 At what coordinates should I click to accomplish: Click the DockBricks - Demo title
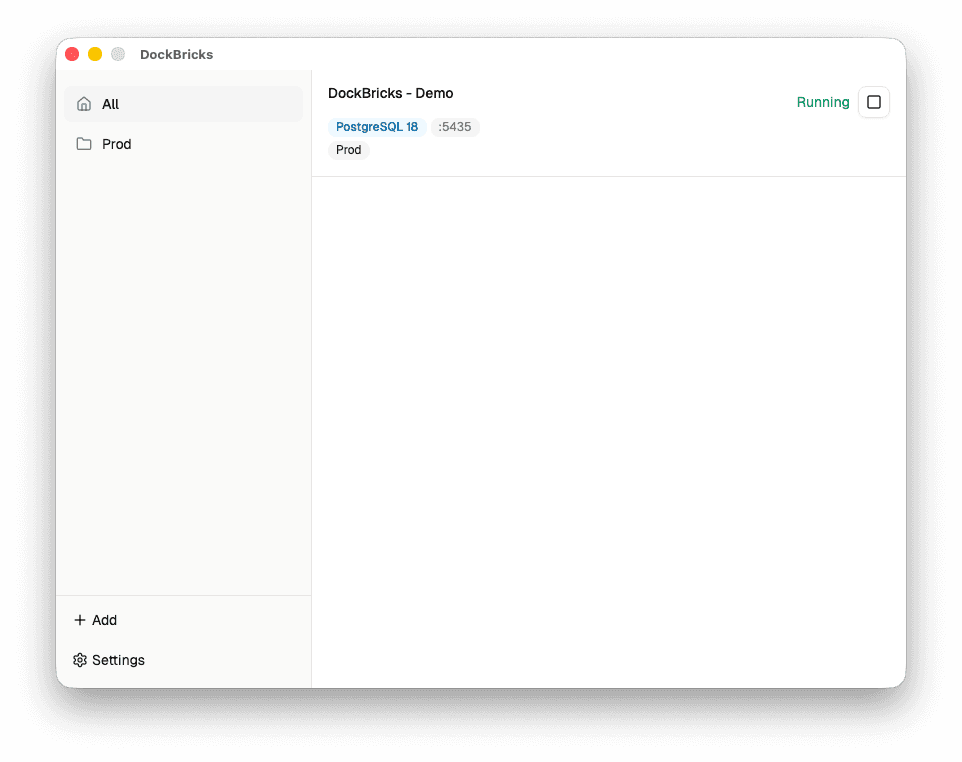click(x=390, y=93)
